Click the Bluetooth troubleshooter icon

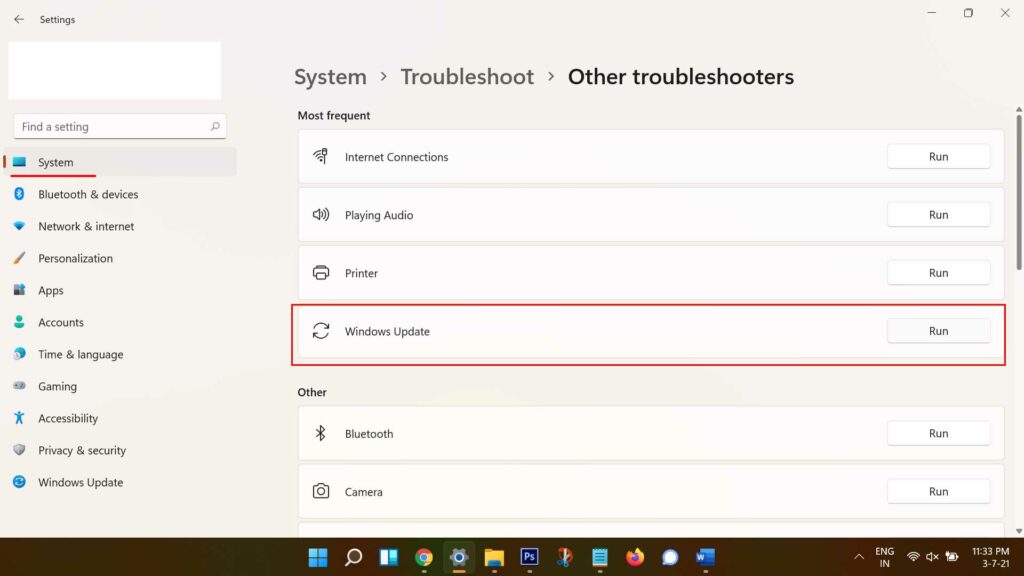320,433
